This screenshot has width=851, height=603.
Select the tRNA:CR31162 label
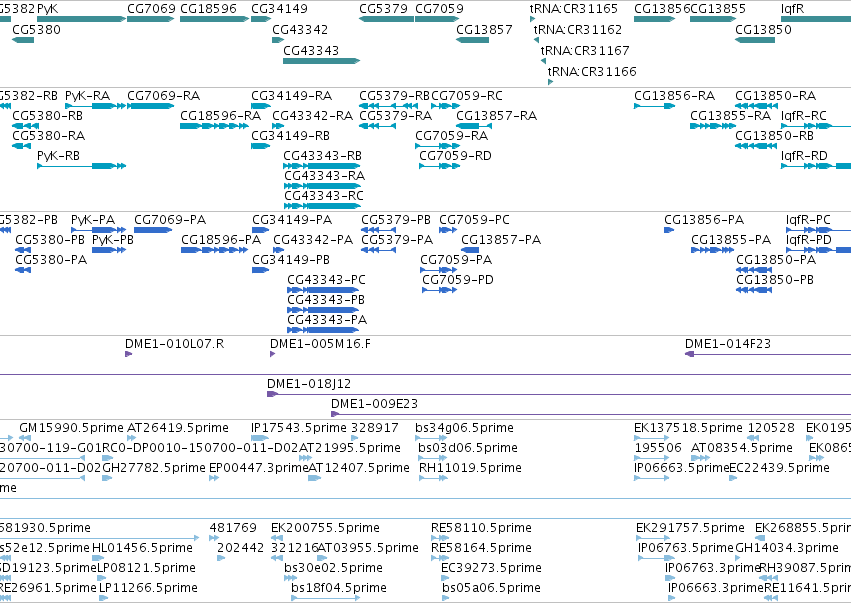578,29
